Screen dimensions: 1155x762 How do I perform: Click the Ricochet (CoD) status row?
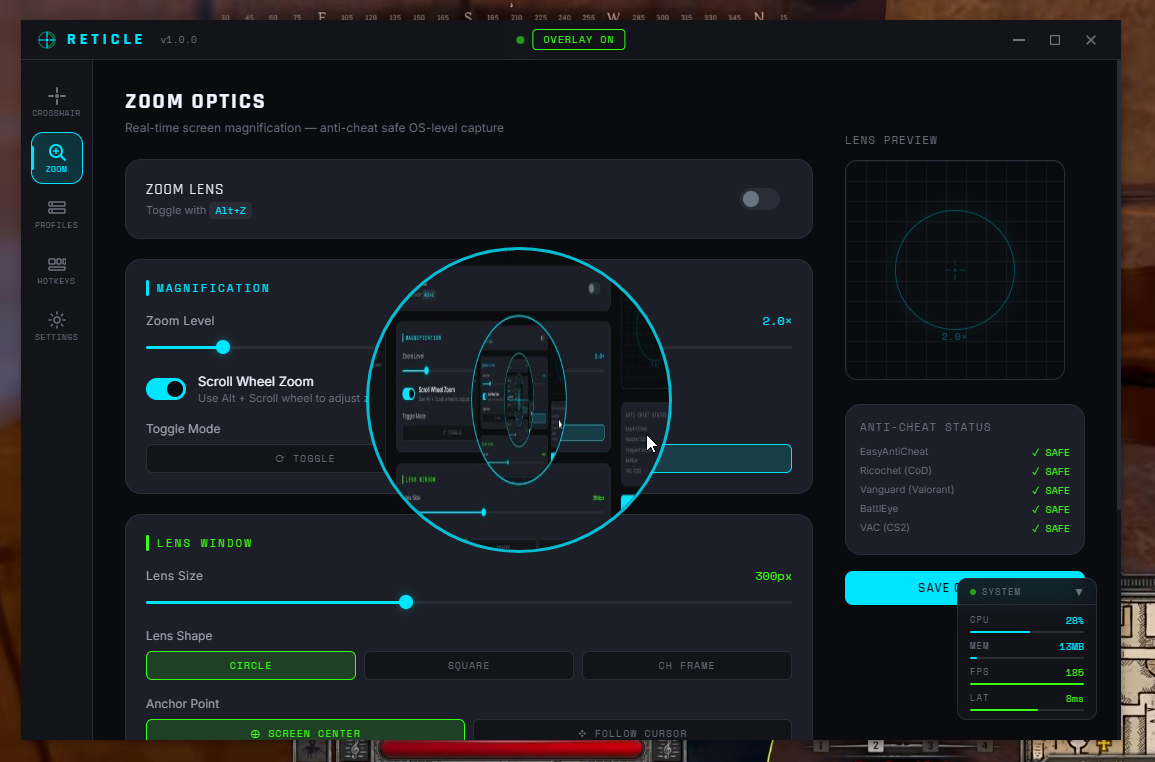point(964,471)
